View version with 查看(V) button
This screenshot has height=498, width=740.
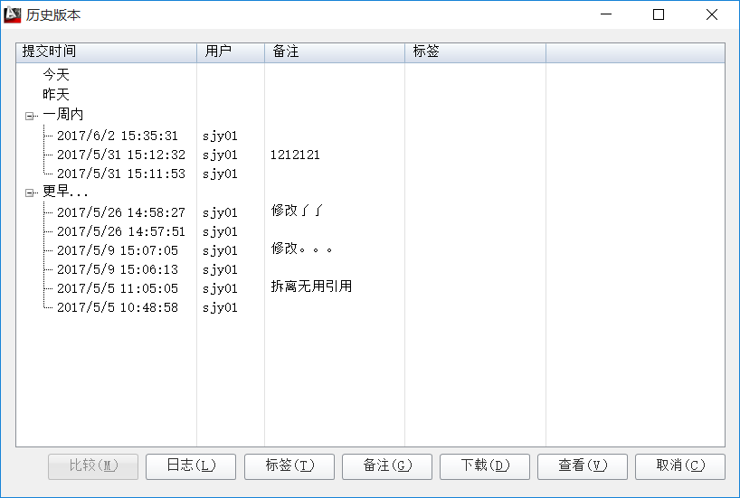tap(582, 466)
